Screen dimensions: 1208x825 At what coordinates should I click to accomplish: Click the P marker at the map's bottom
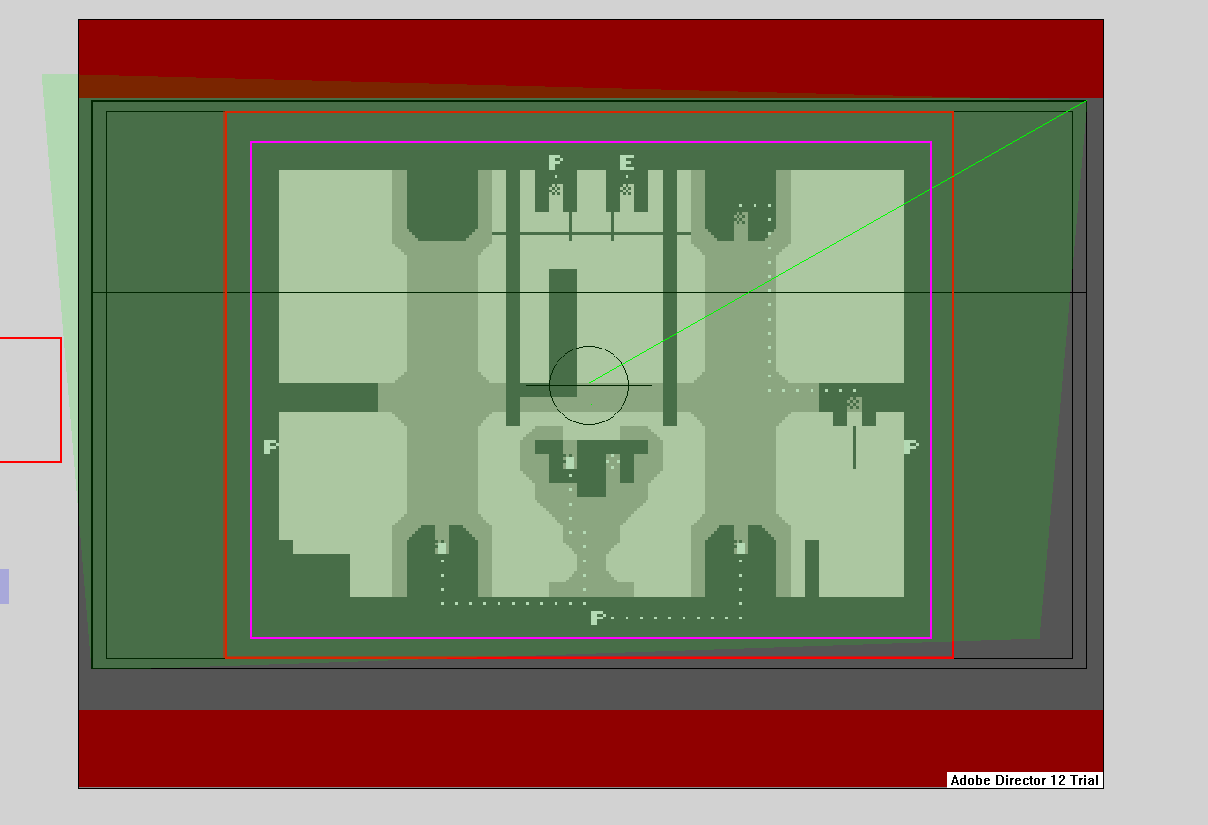click(x=598, y=617)
